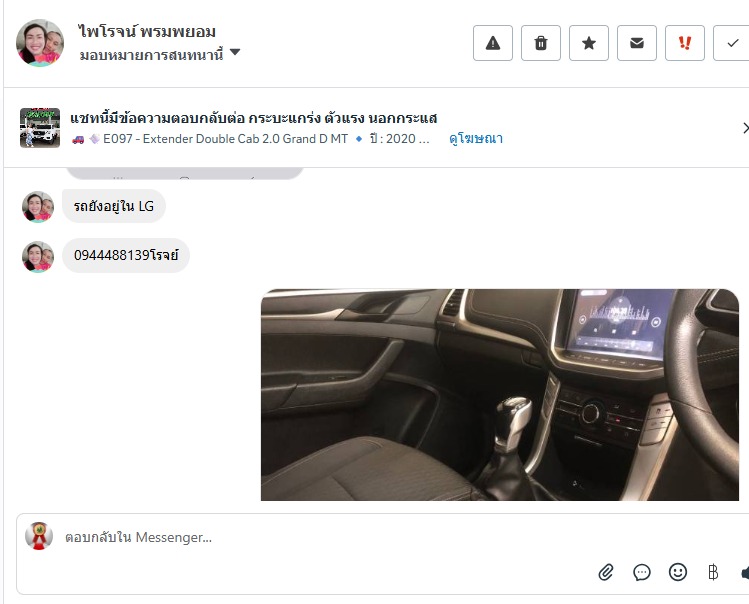The width and height of the screenshot is (749, 604).
Task: Open saved replies speech bubble icon
Action: click(x=642, y=572)
